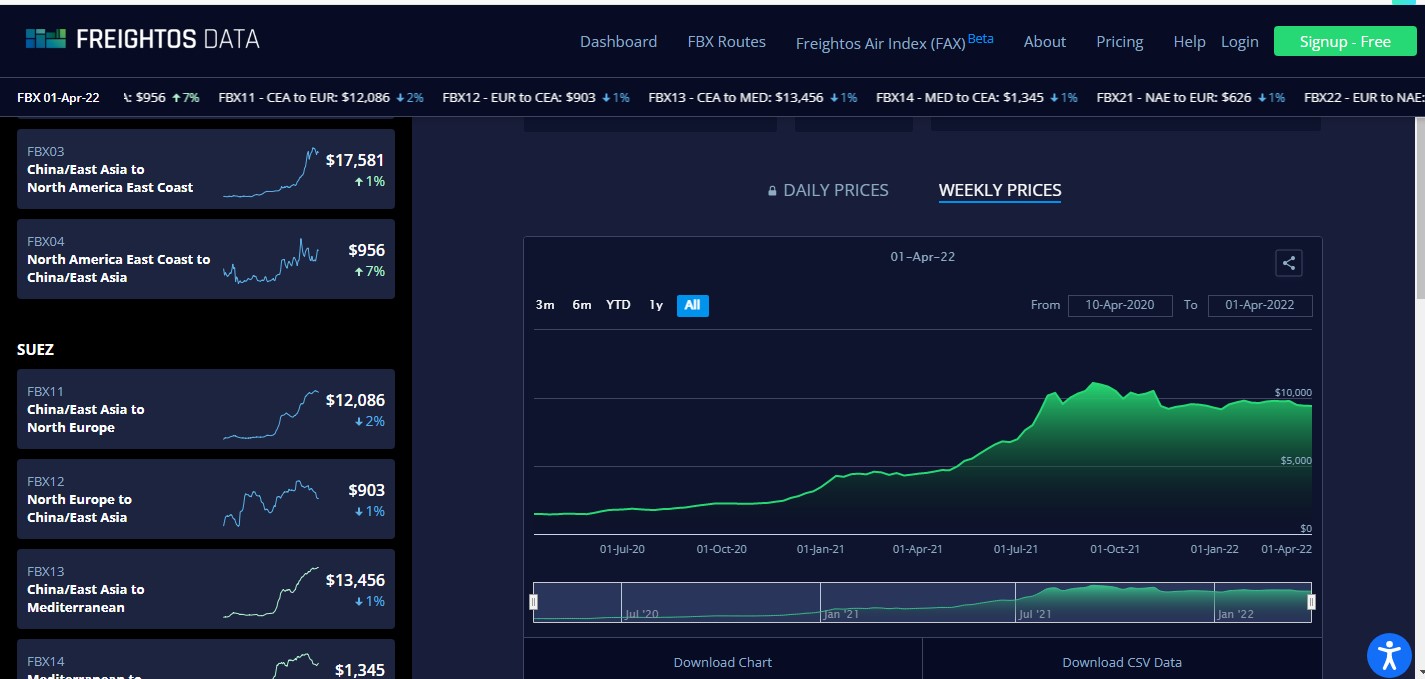Select the 6m time range

[x=582, y=305]
